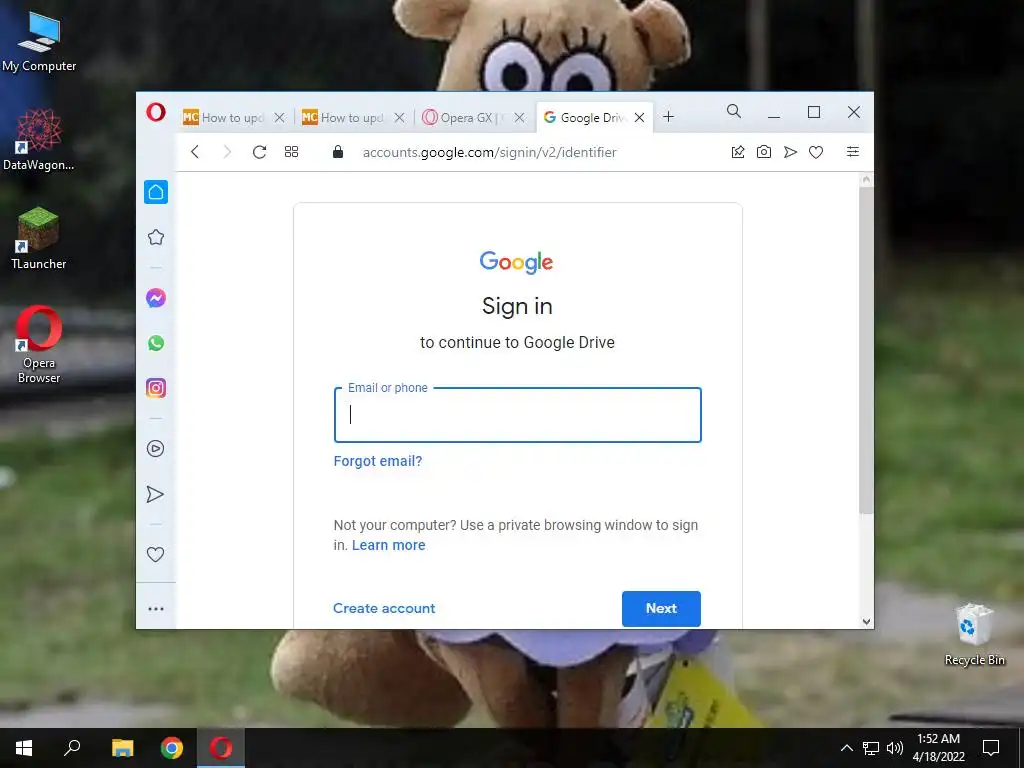Open sidebar heart Pinboards icon
Image resolution: width=1024 pixels, height=768 pixels.
tap(155, 554)
